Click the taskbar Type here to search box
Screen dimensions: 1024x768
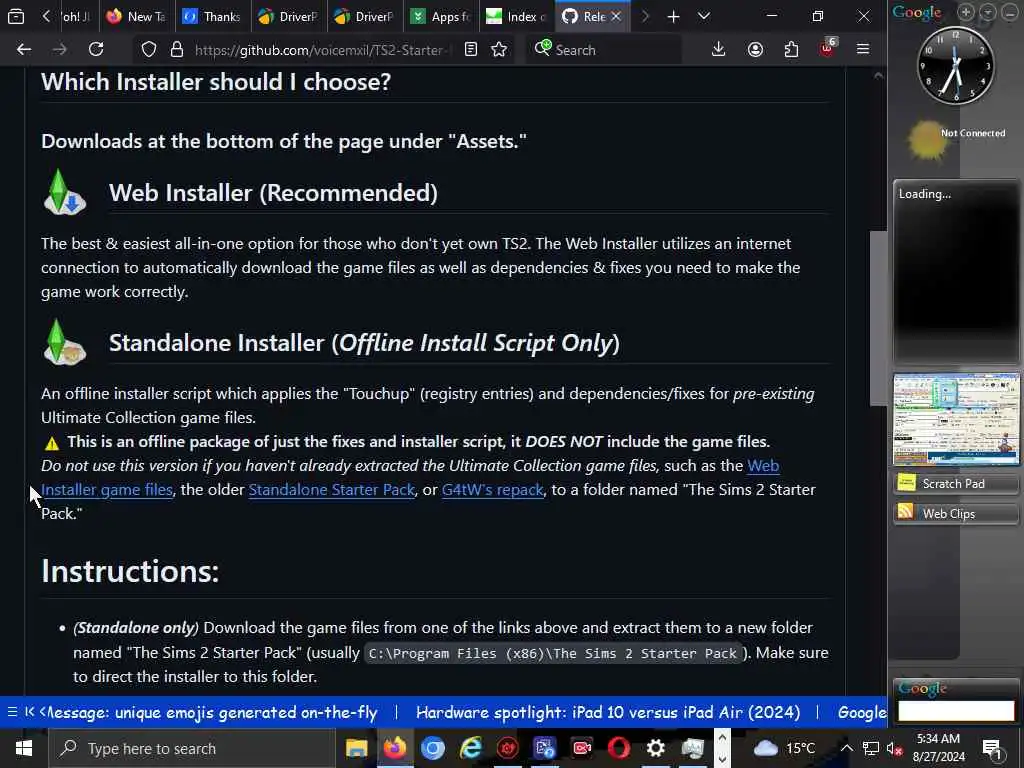coord(193,748)
